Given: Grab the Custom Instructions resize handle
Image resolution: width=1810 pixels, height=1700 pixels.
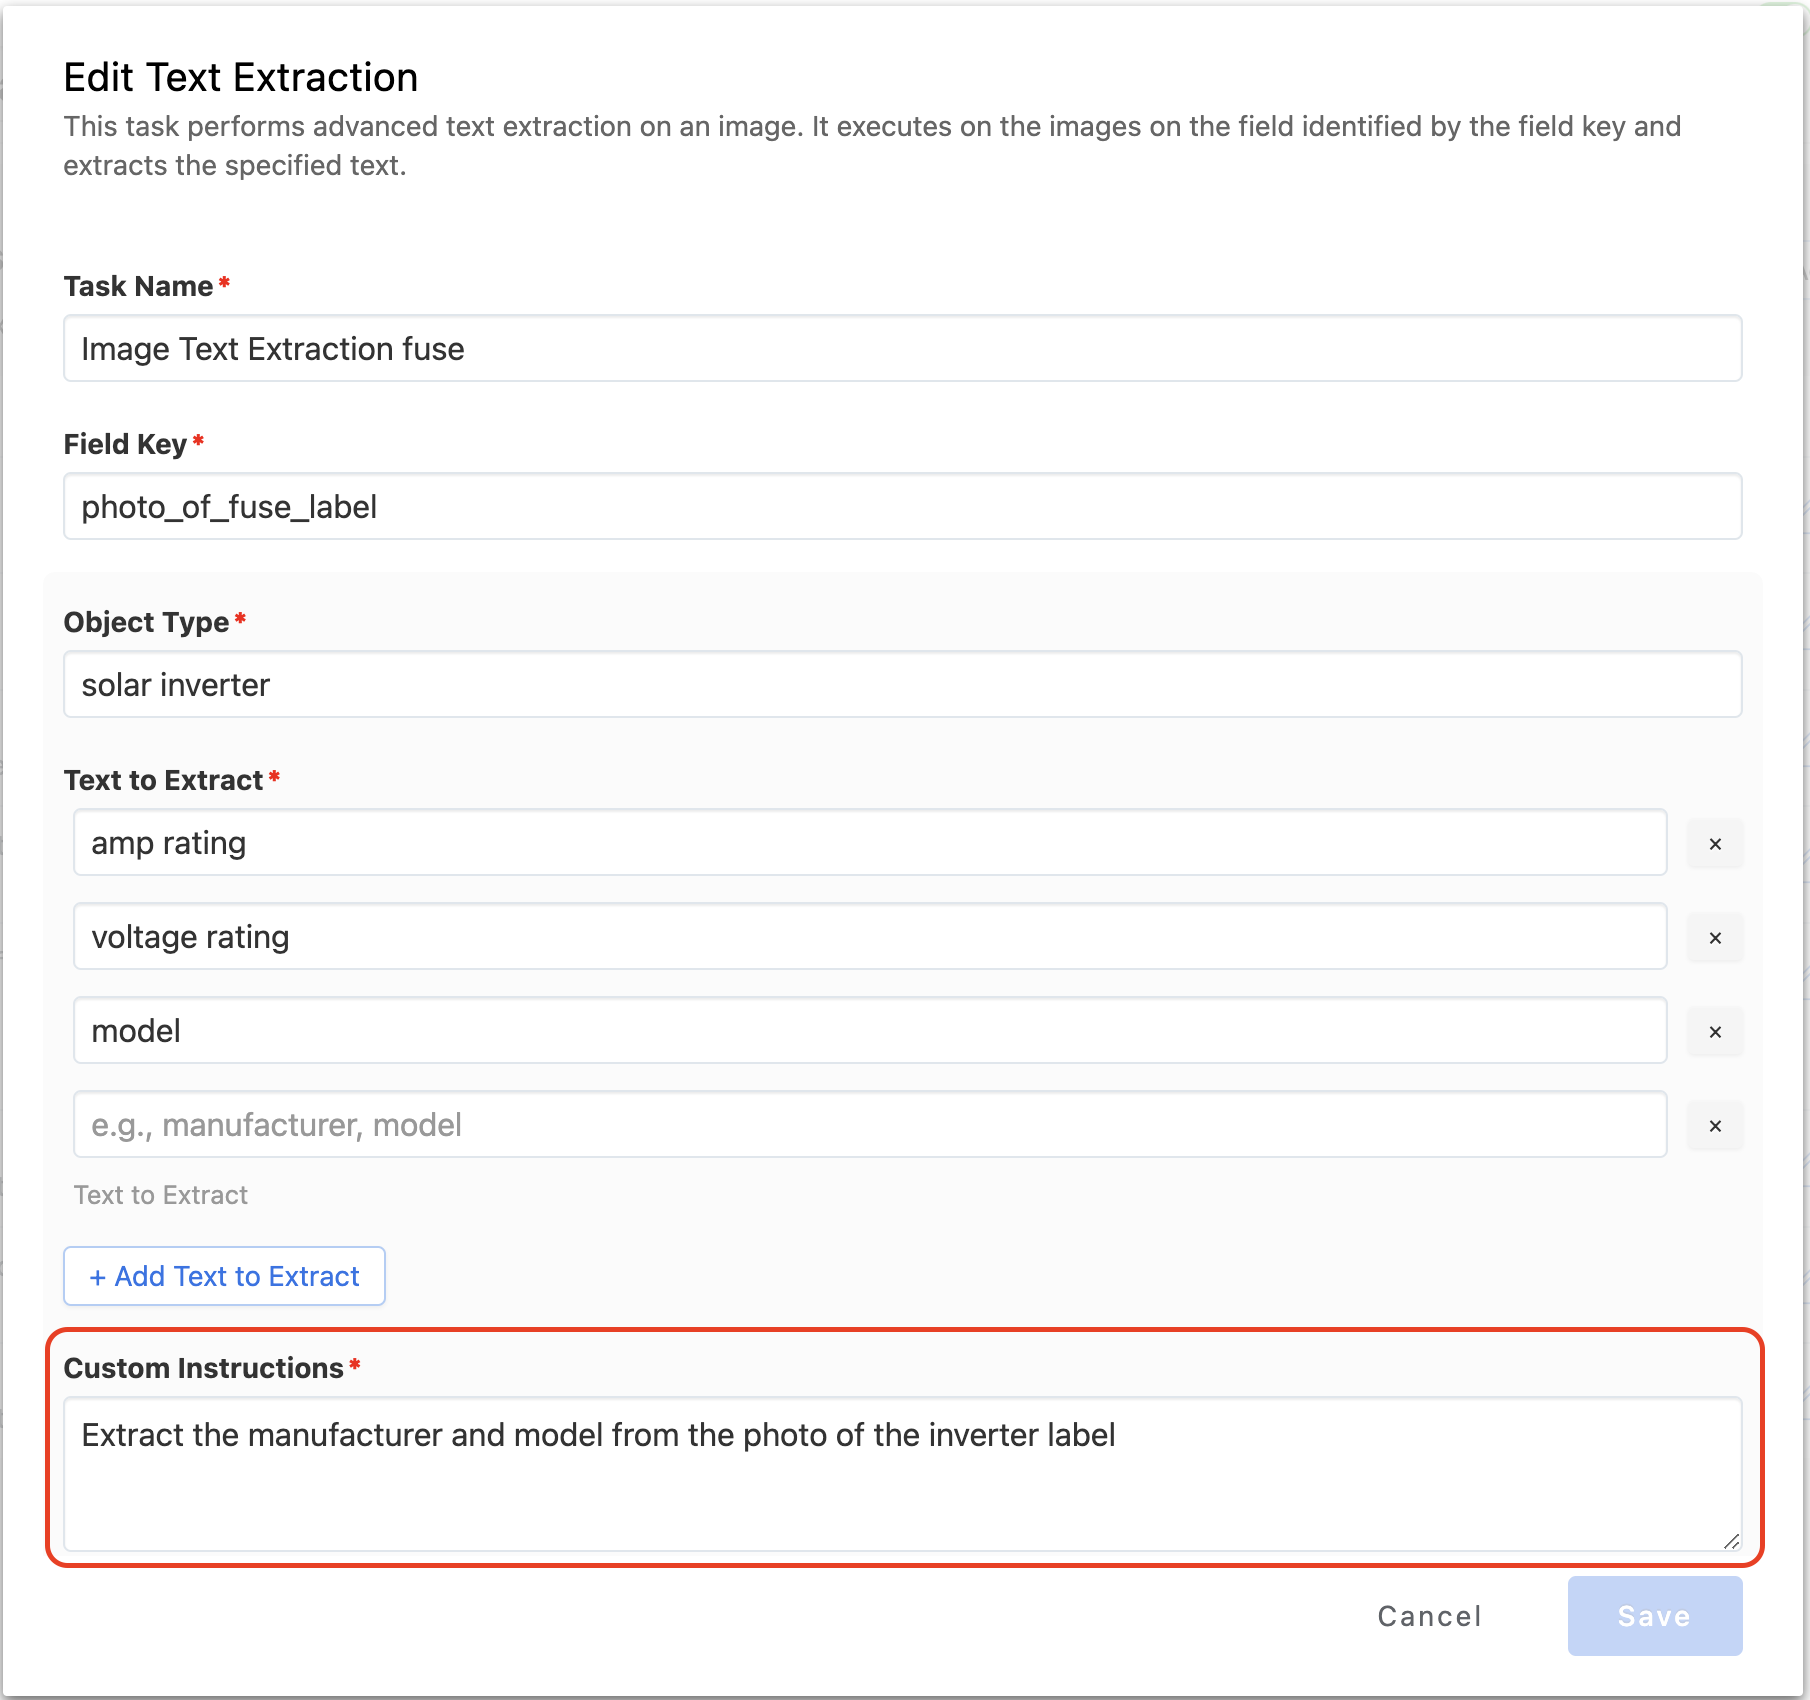Looking at the screenshot, I should pyautogui.click(x=1731, y=1541).
